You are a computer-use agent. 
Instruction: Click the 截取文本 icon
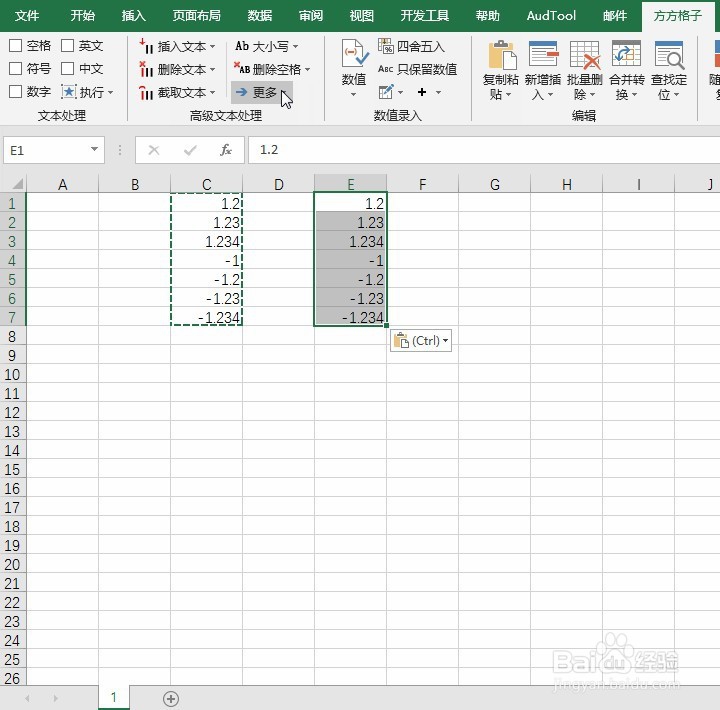pos(146,92)
